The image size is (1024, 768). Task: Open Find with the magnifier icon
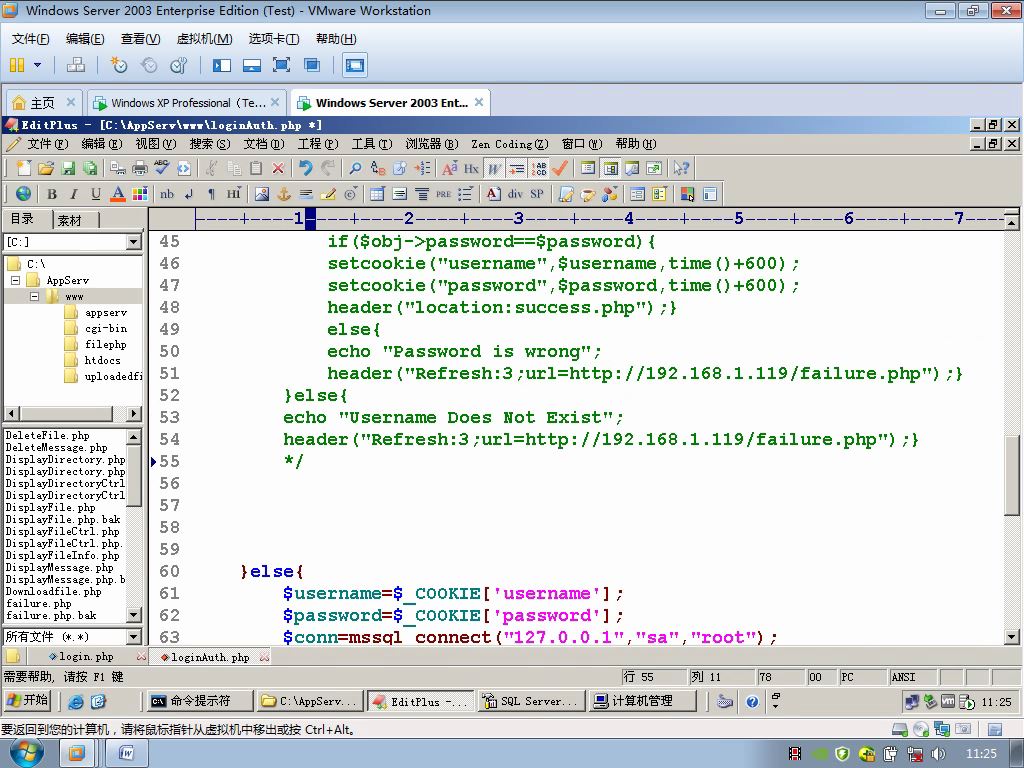click(355, 168)
